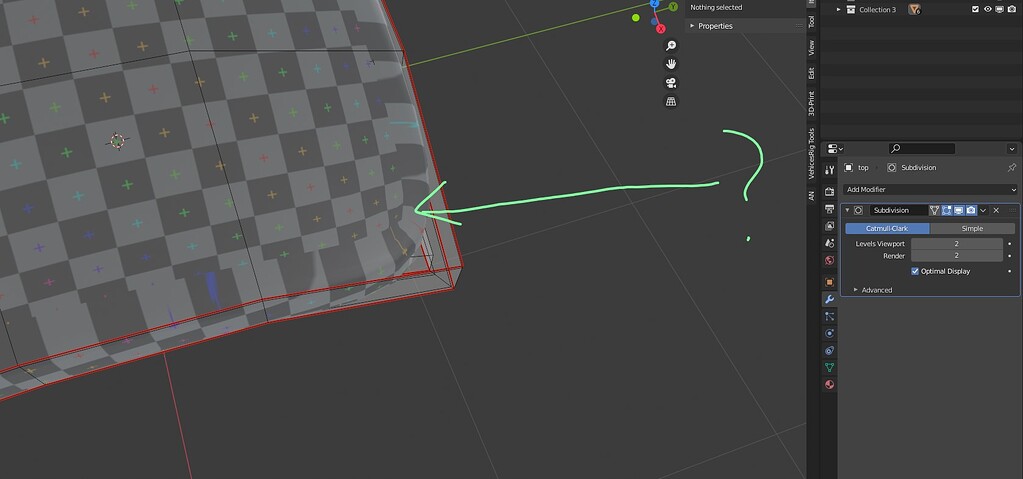Click 'Subdivision' in properties breadcrumb
Image resolution: width=1023 pixels, height=479 pixels.
point(919,168)
